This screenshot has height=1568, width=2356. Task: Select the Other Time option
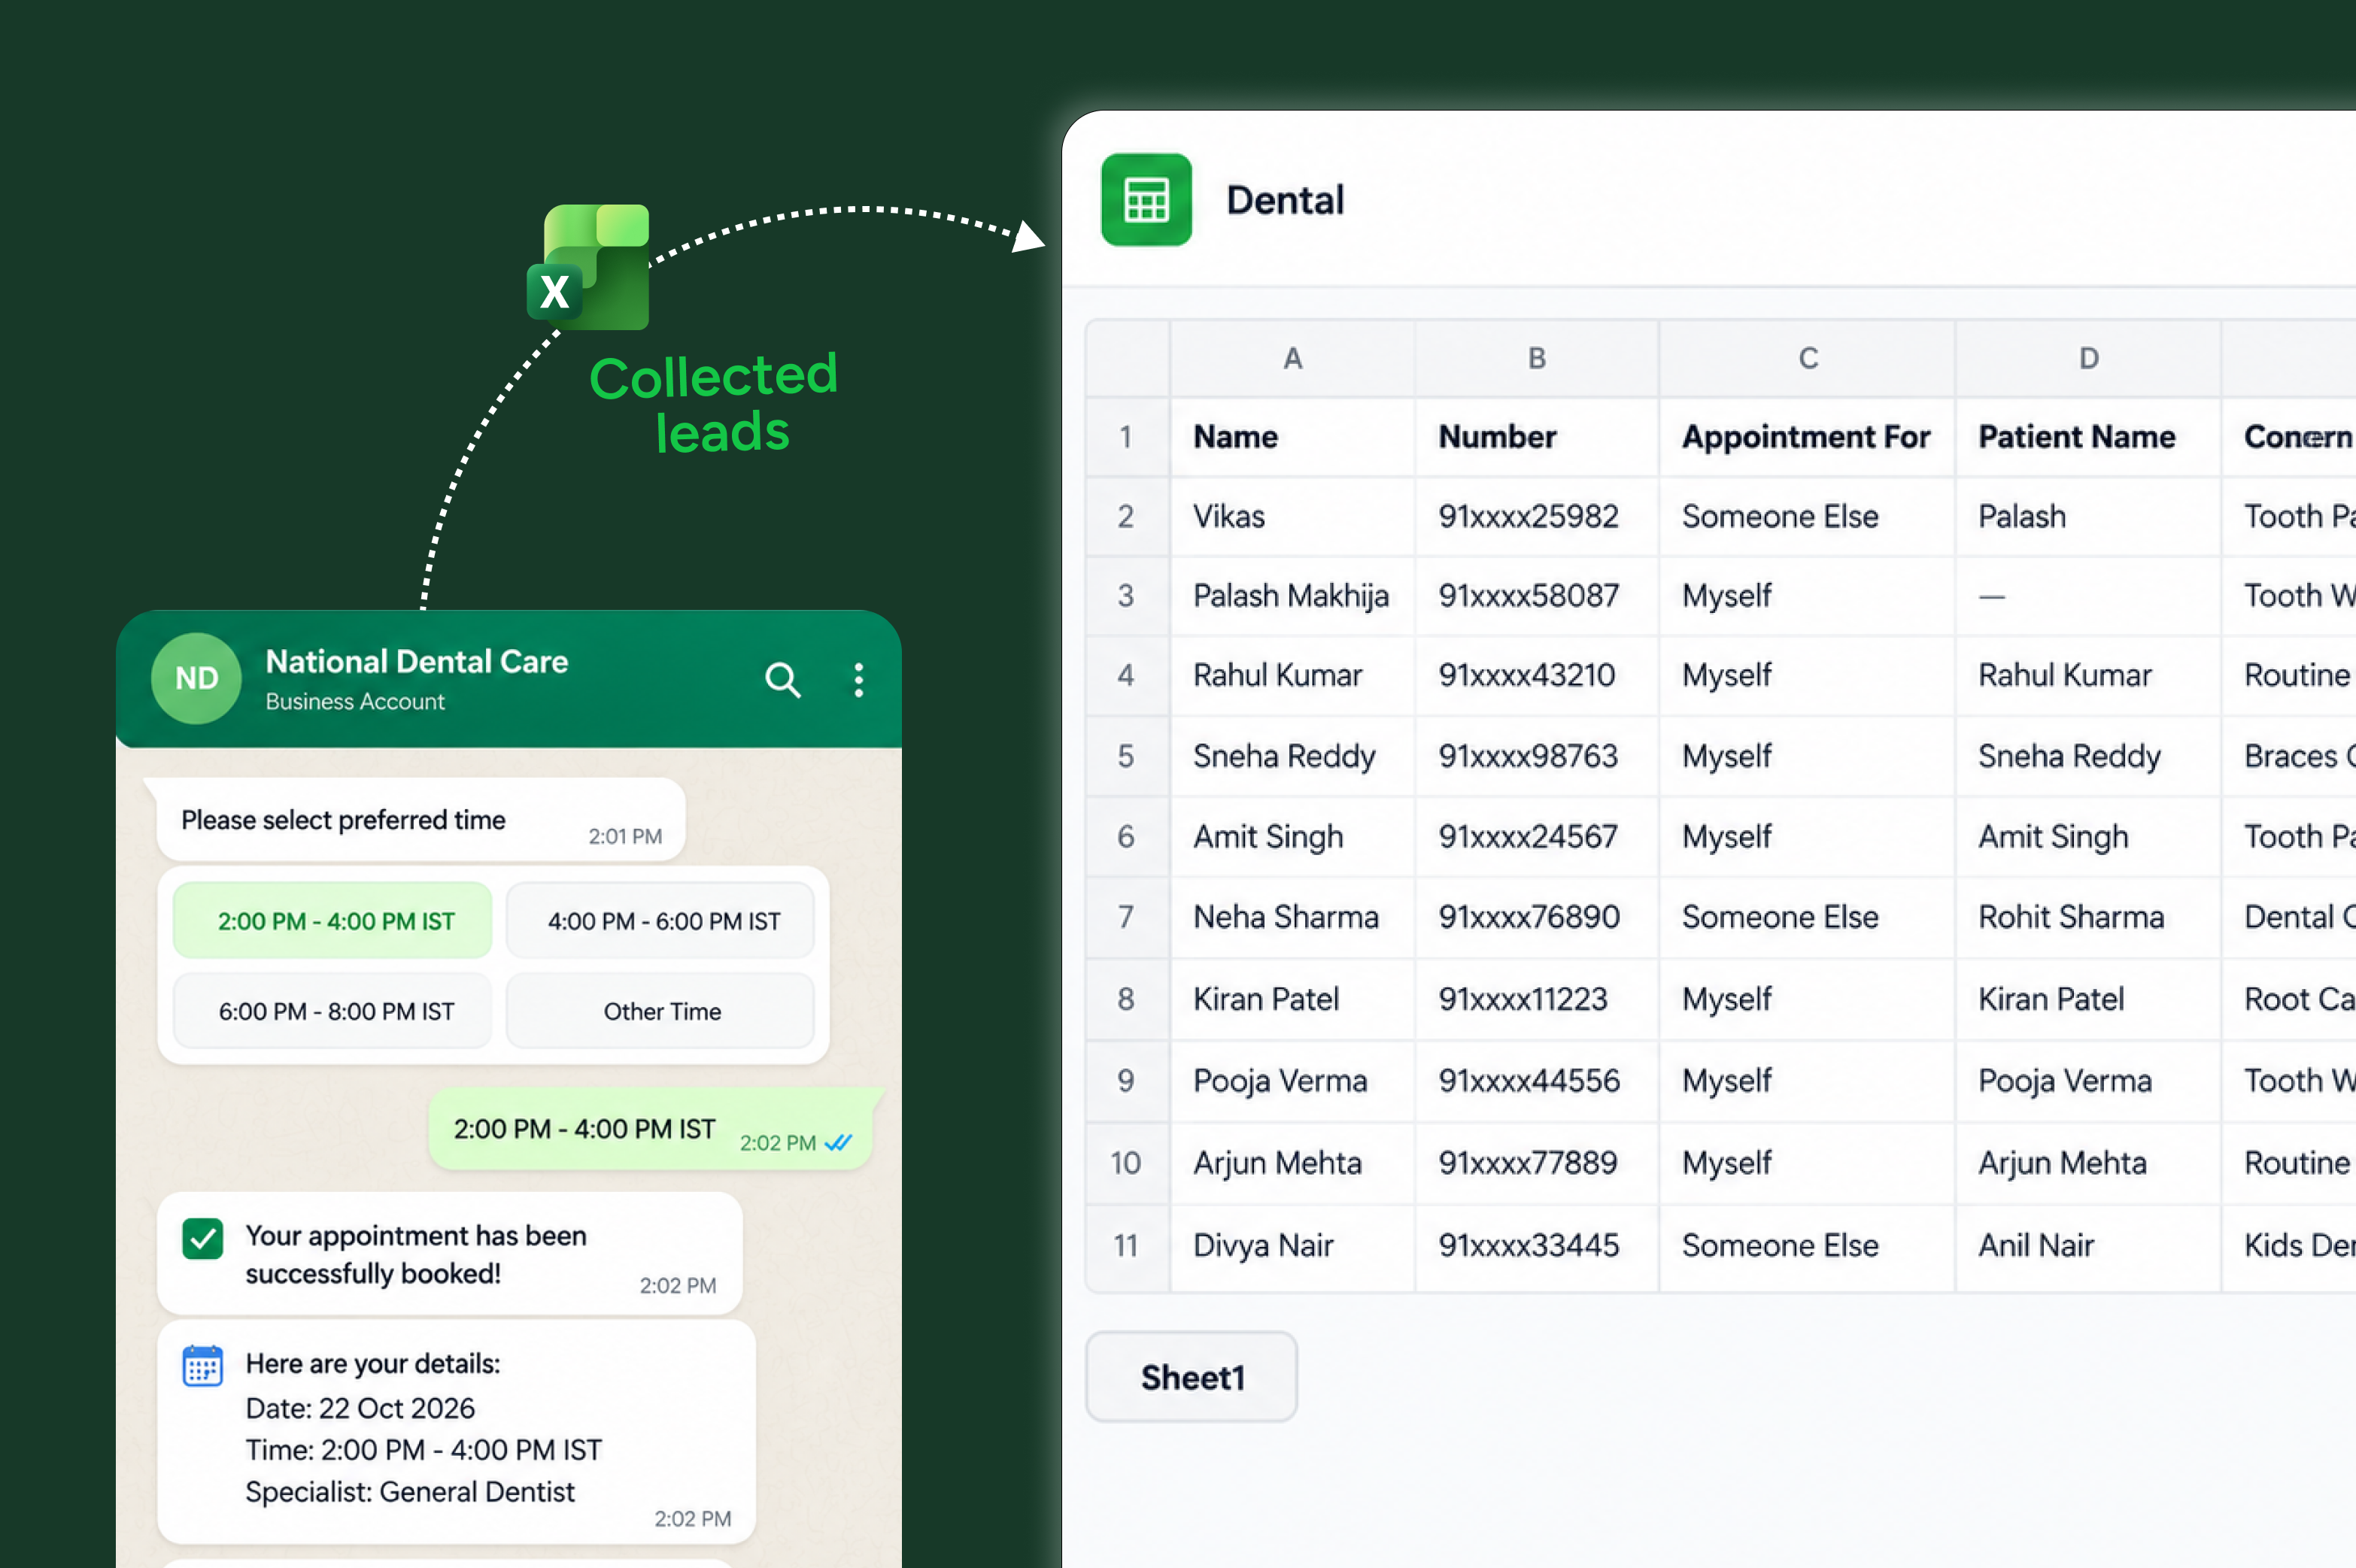661,1011
